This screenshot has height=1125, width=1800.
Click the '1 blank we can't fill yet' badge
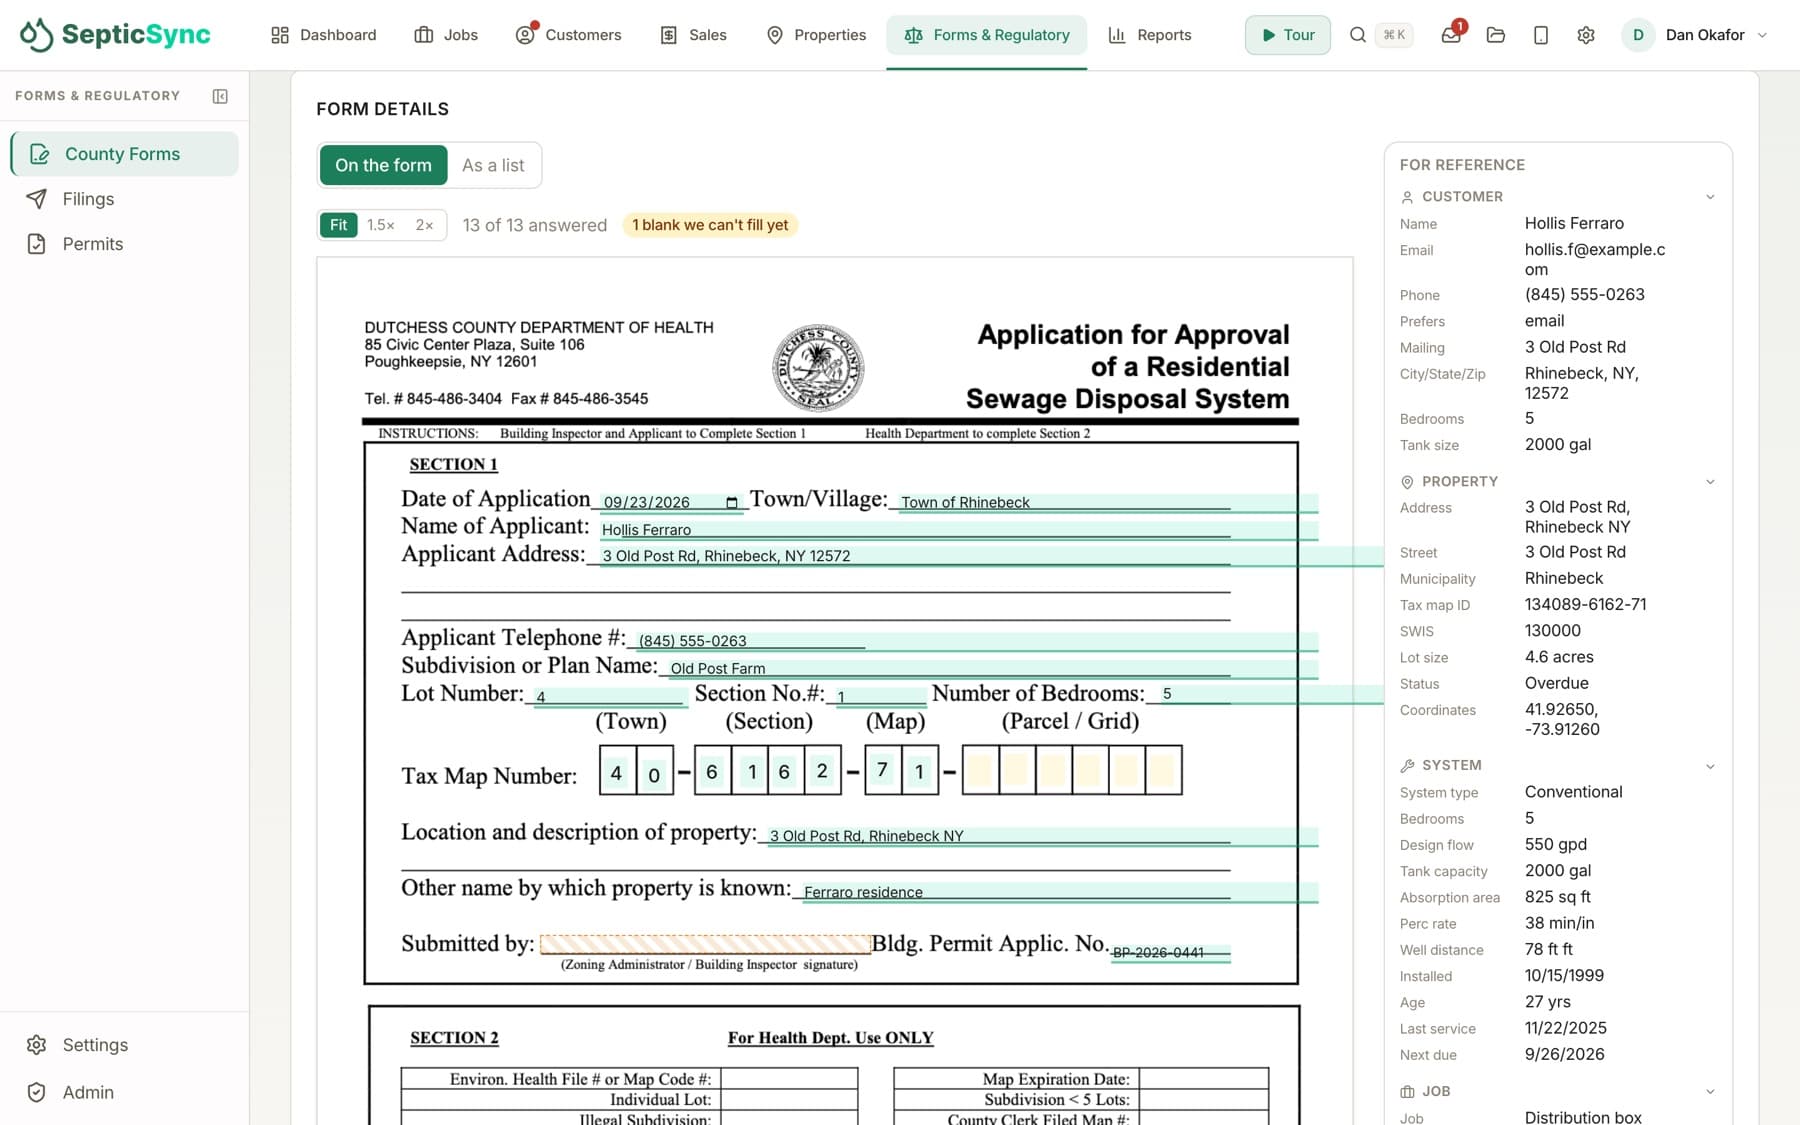(x=710, y=225)
